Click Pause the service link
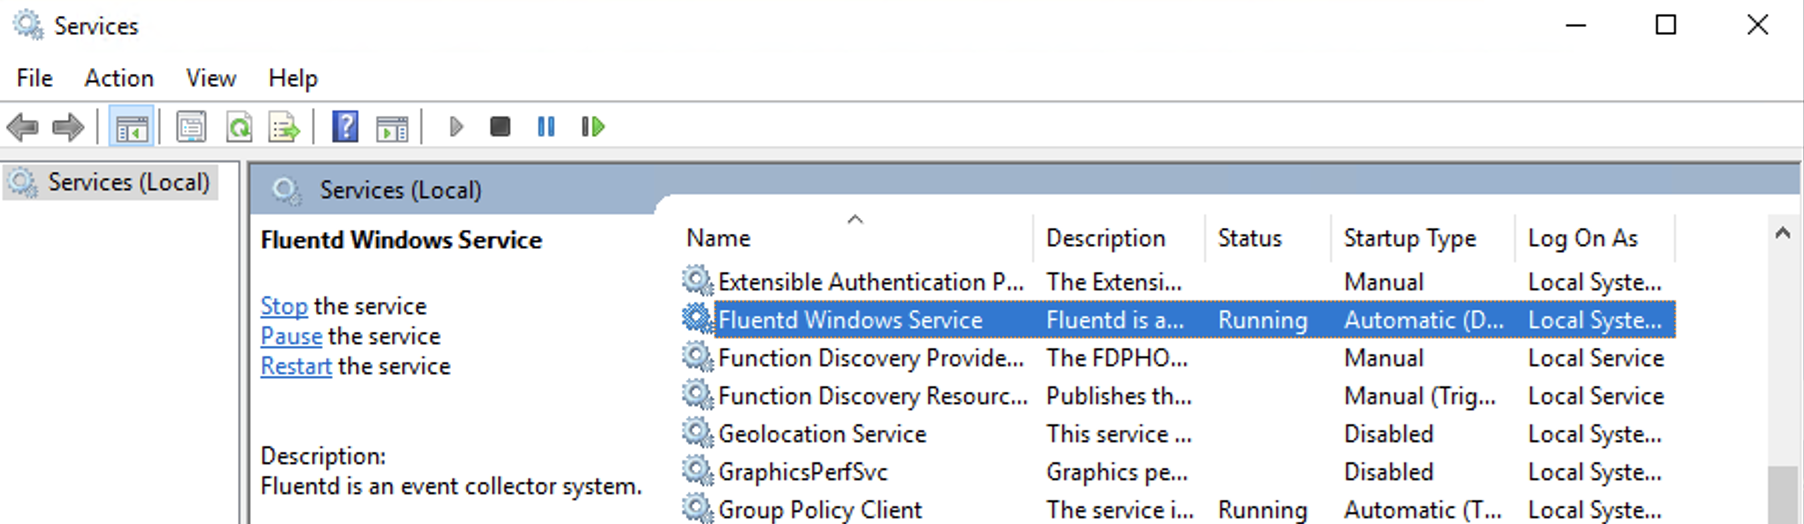This screenshot has height=524, width=1804. coord(291,336)
